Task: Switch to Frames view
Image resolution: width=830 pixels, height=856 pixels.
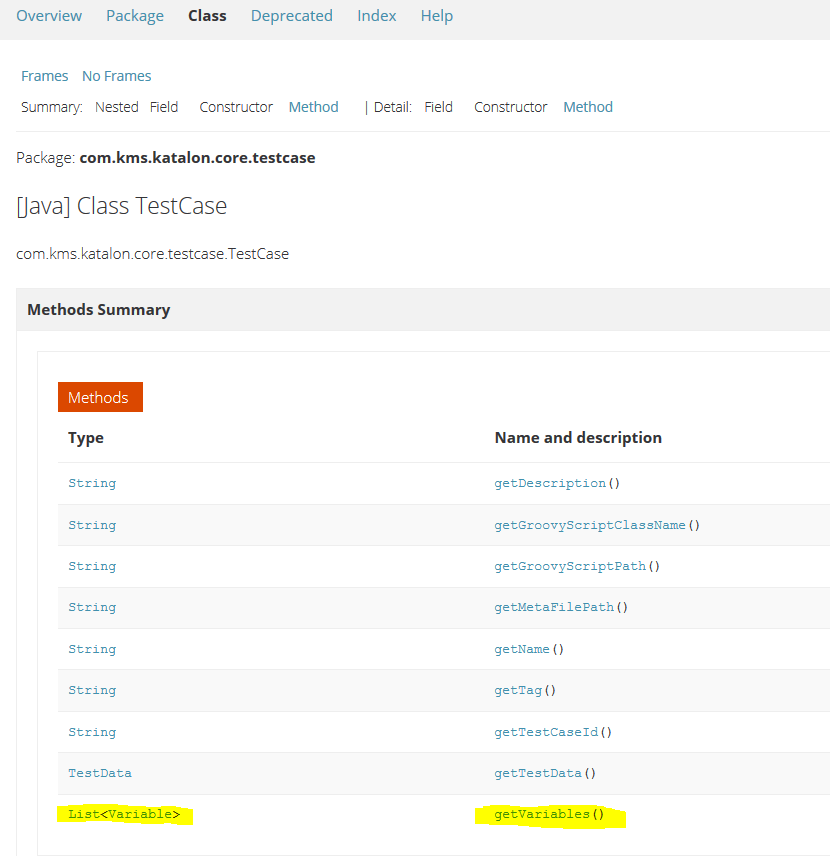Action: pos(45,76)
